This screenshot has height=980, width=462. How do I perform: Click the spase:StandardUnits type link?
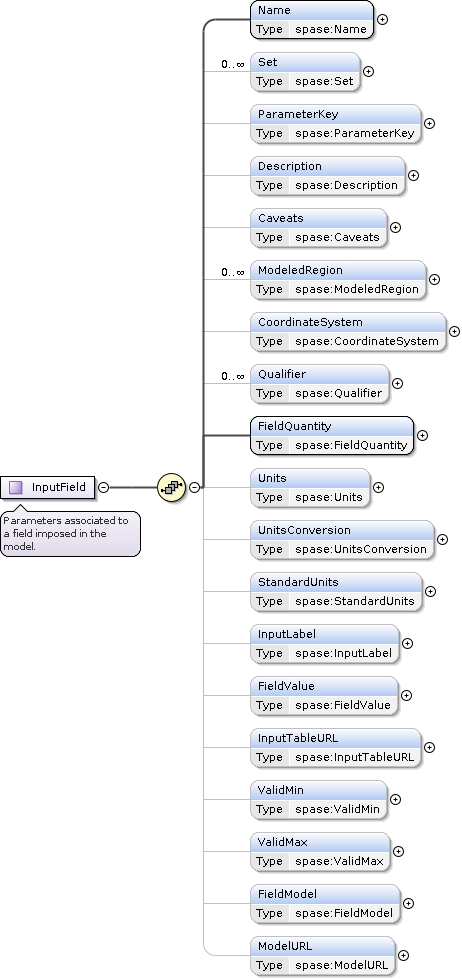355,601
